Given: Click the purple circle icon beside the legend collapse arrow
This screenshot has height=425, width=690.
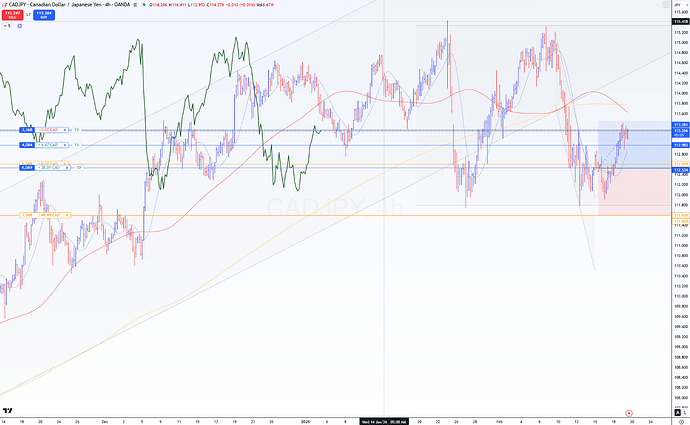Looking at the screenshot, I should pos(19,26).
